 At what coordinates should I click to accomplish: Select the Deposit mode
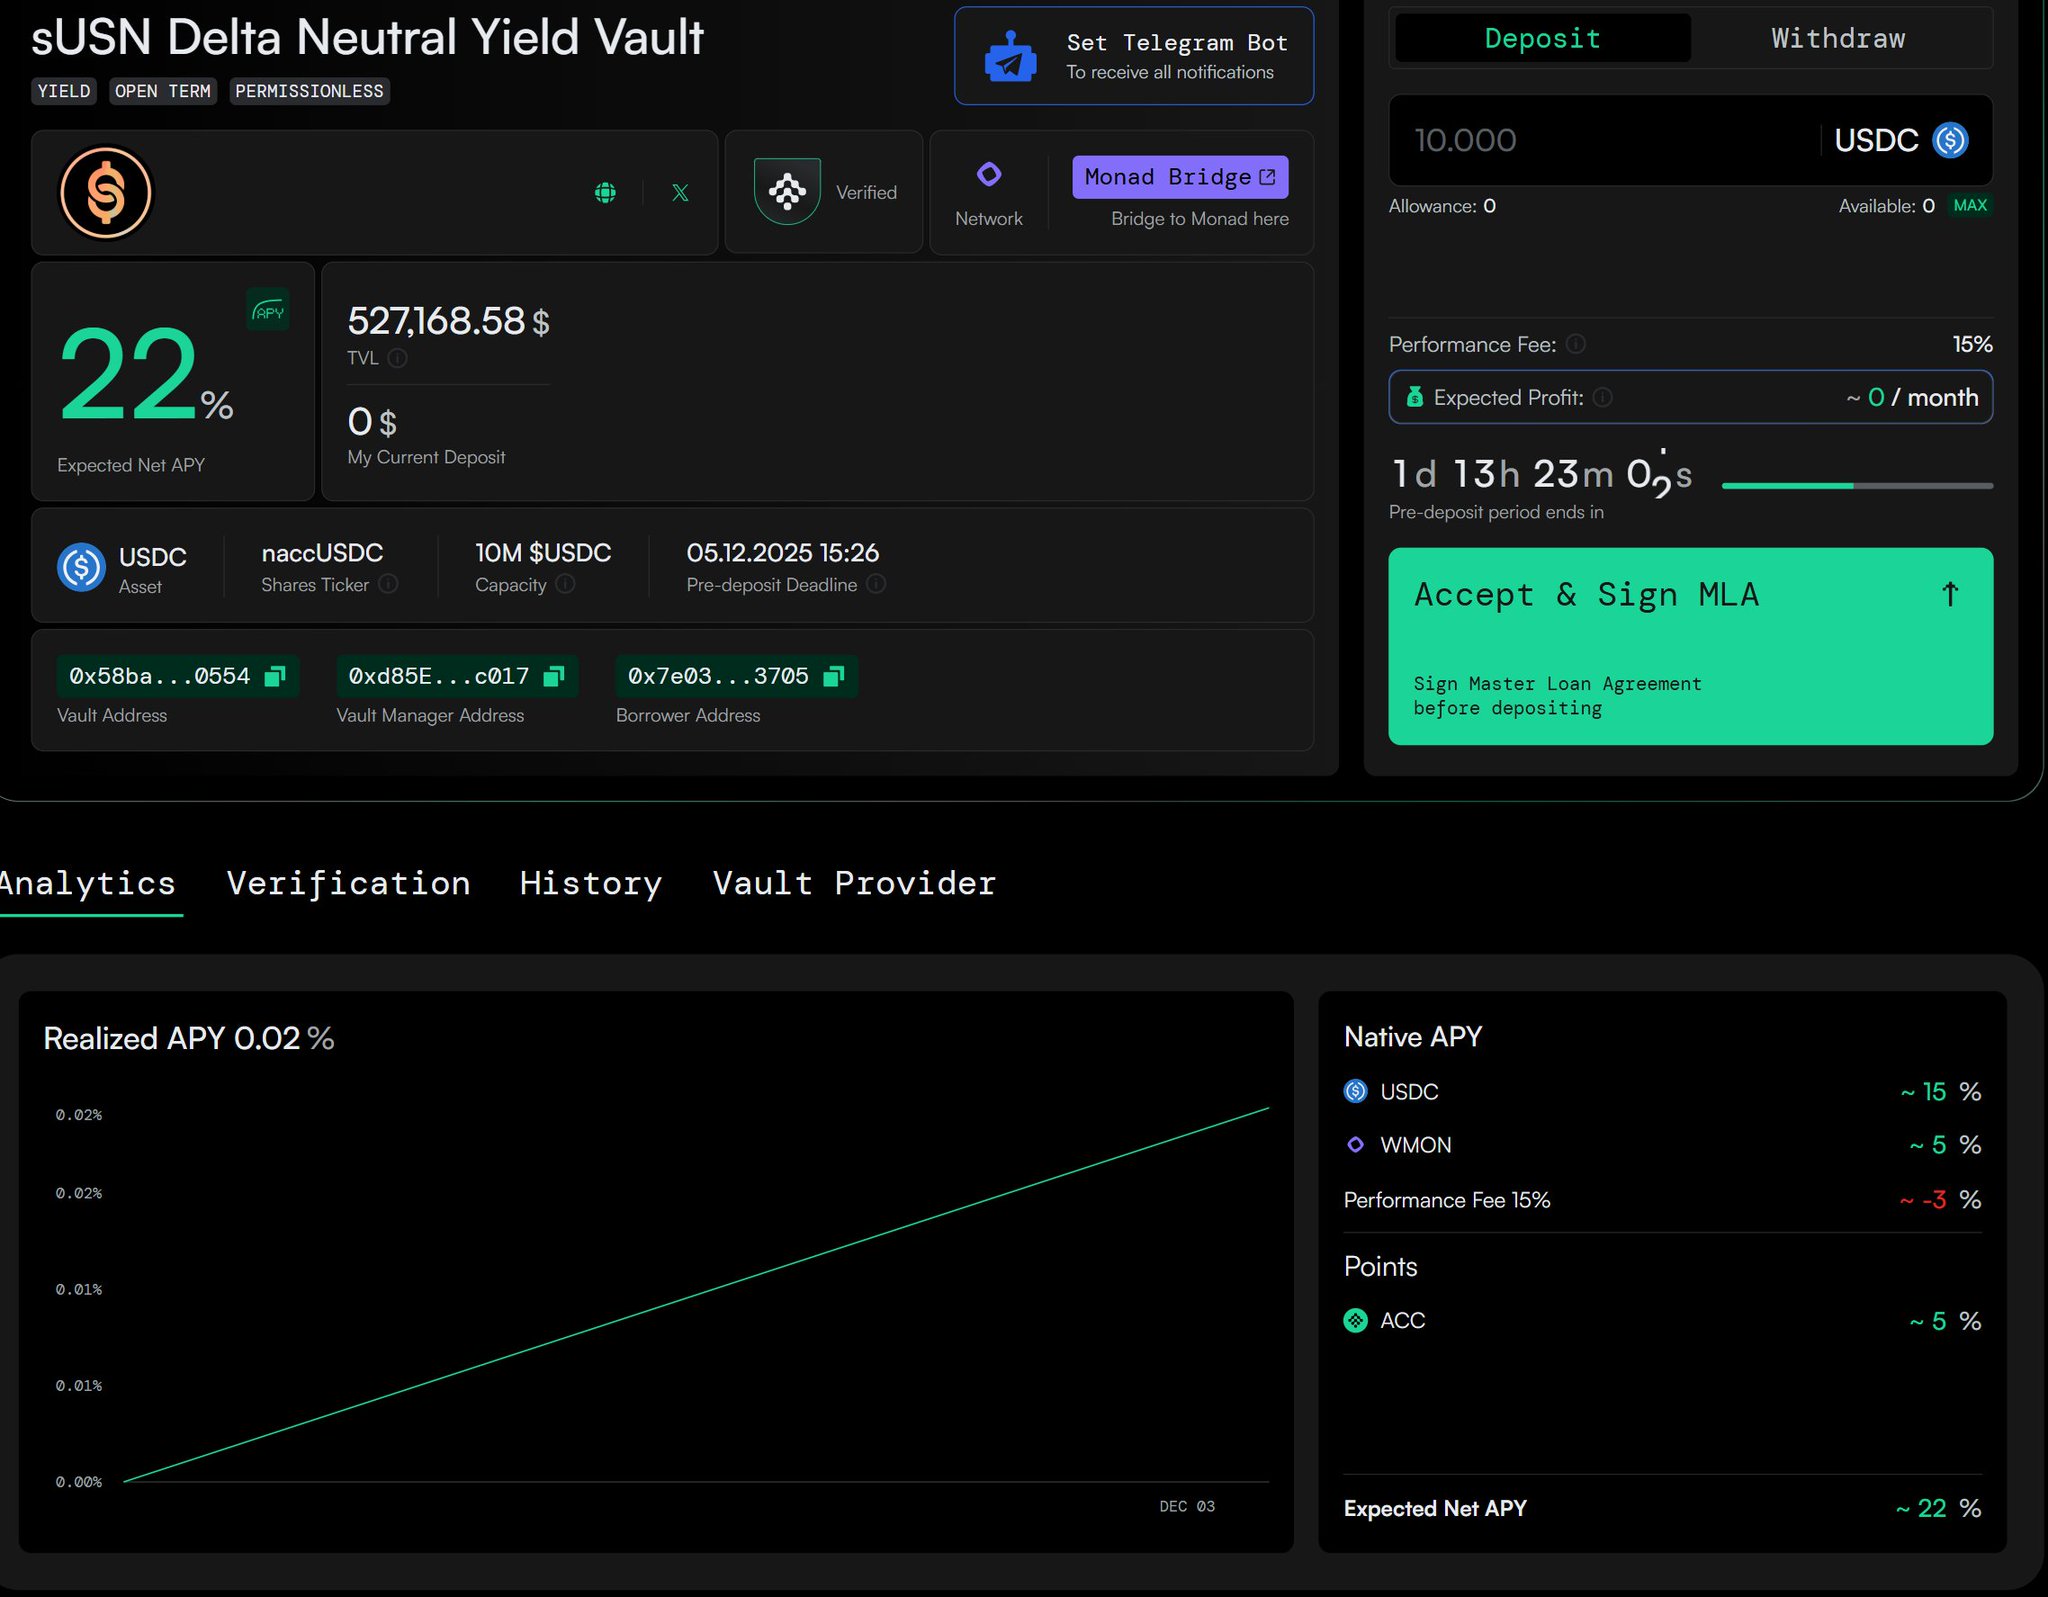coord(1542,39)
